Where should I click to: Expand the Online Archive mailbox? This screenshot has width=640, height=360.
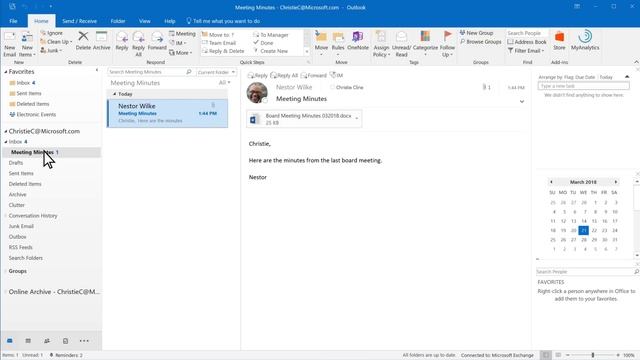pyautogui.click(x=6, y=292)
